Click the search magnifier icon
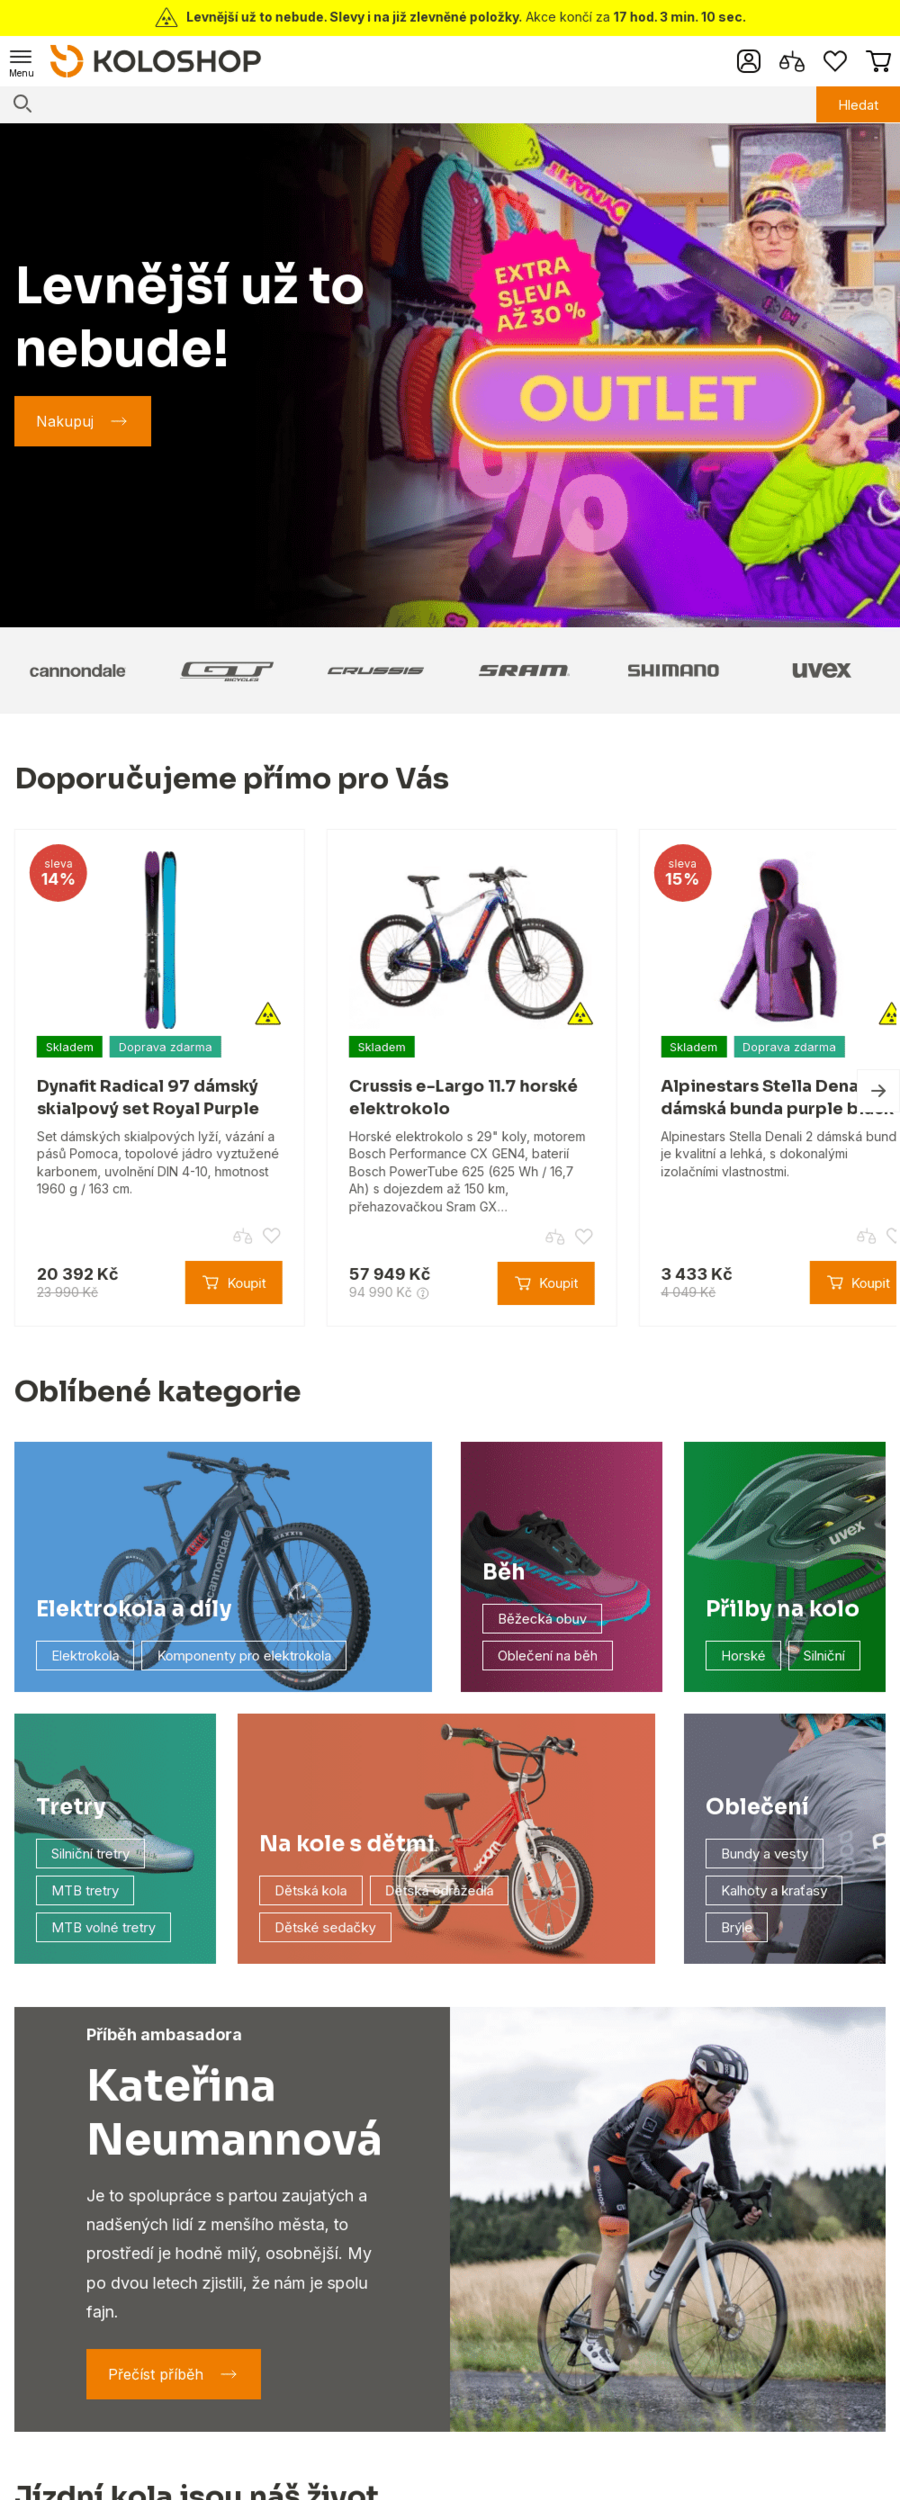Screen dimensions: 900x2500 [22, 103]
